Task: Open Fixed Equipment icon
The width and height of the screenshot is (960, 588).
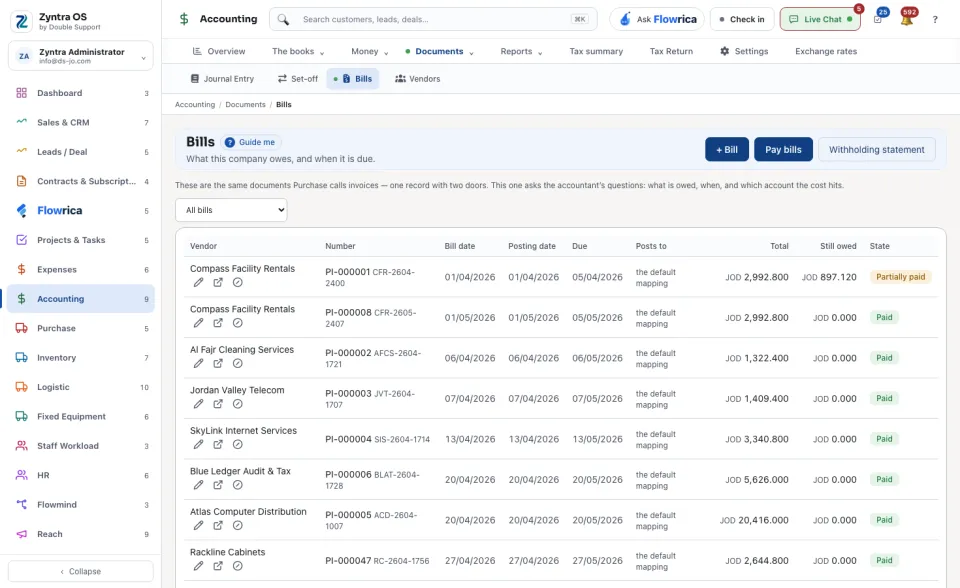Action: 21,416
